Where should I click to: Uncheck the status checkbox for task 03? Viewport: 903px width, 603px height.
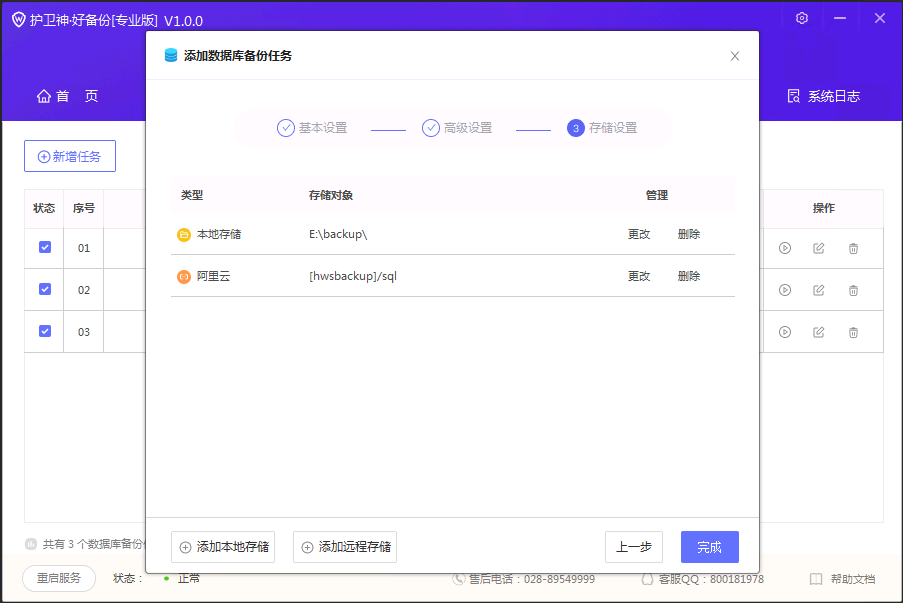(45, 331)
